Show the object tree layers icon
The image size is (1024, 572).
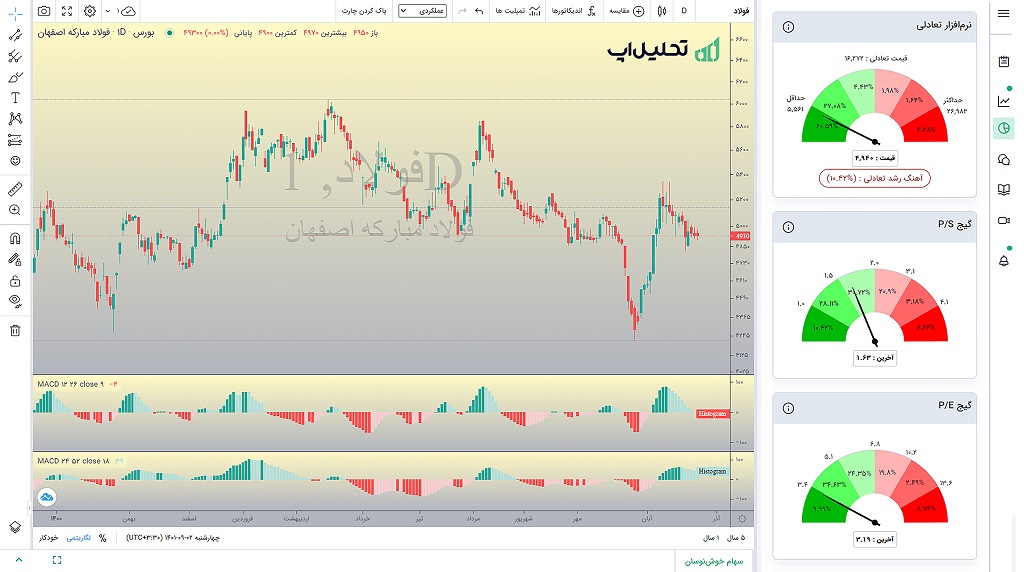pyautogui.click(x=15, y=527)
